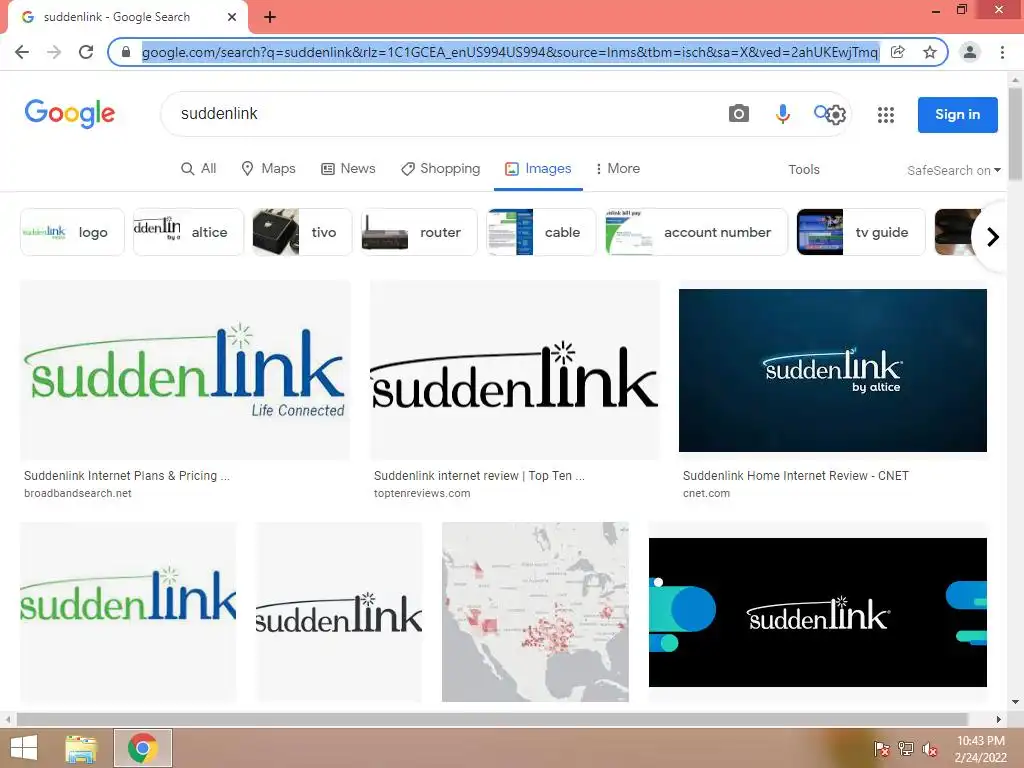Filter images by the tv guide chip
This screenshot has width=1024, height=768.
pos(861,232)
